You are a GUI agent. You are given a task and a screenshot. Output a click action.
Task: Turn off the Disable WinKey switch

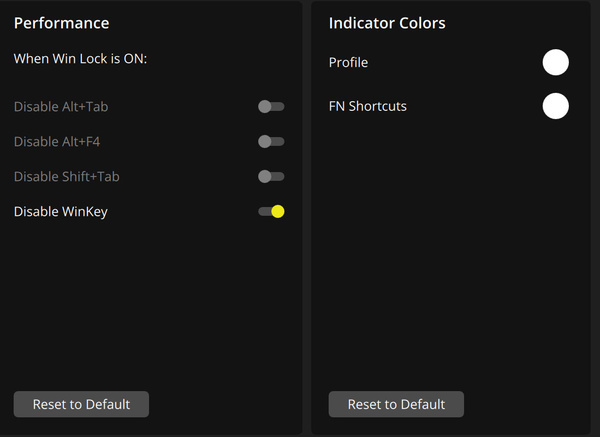coord(271,211)
